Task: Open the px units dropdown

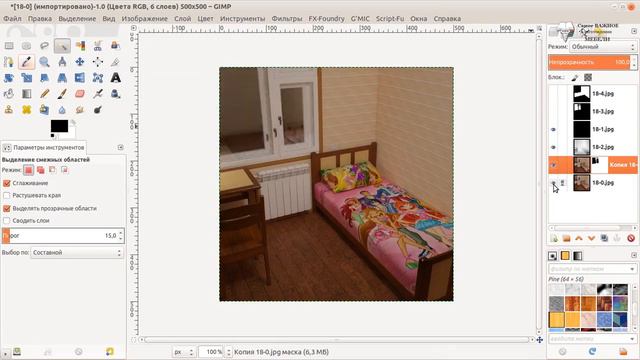Action: coord(183,352)
